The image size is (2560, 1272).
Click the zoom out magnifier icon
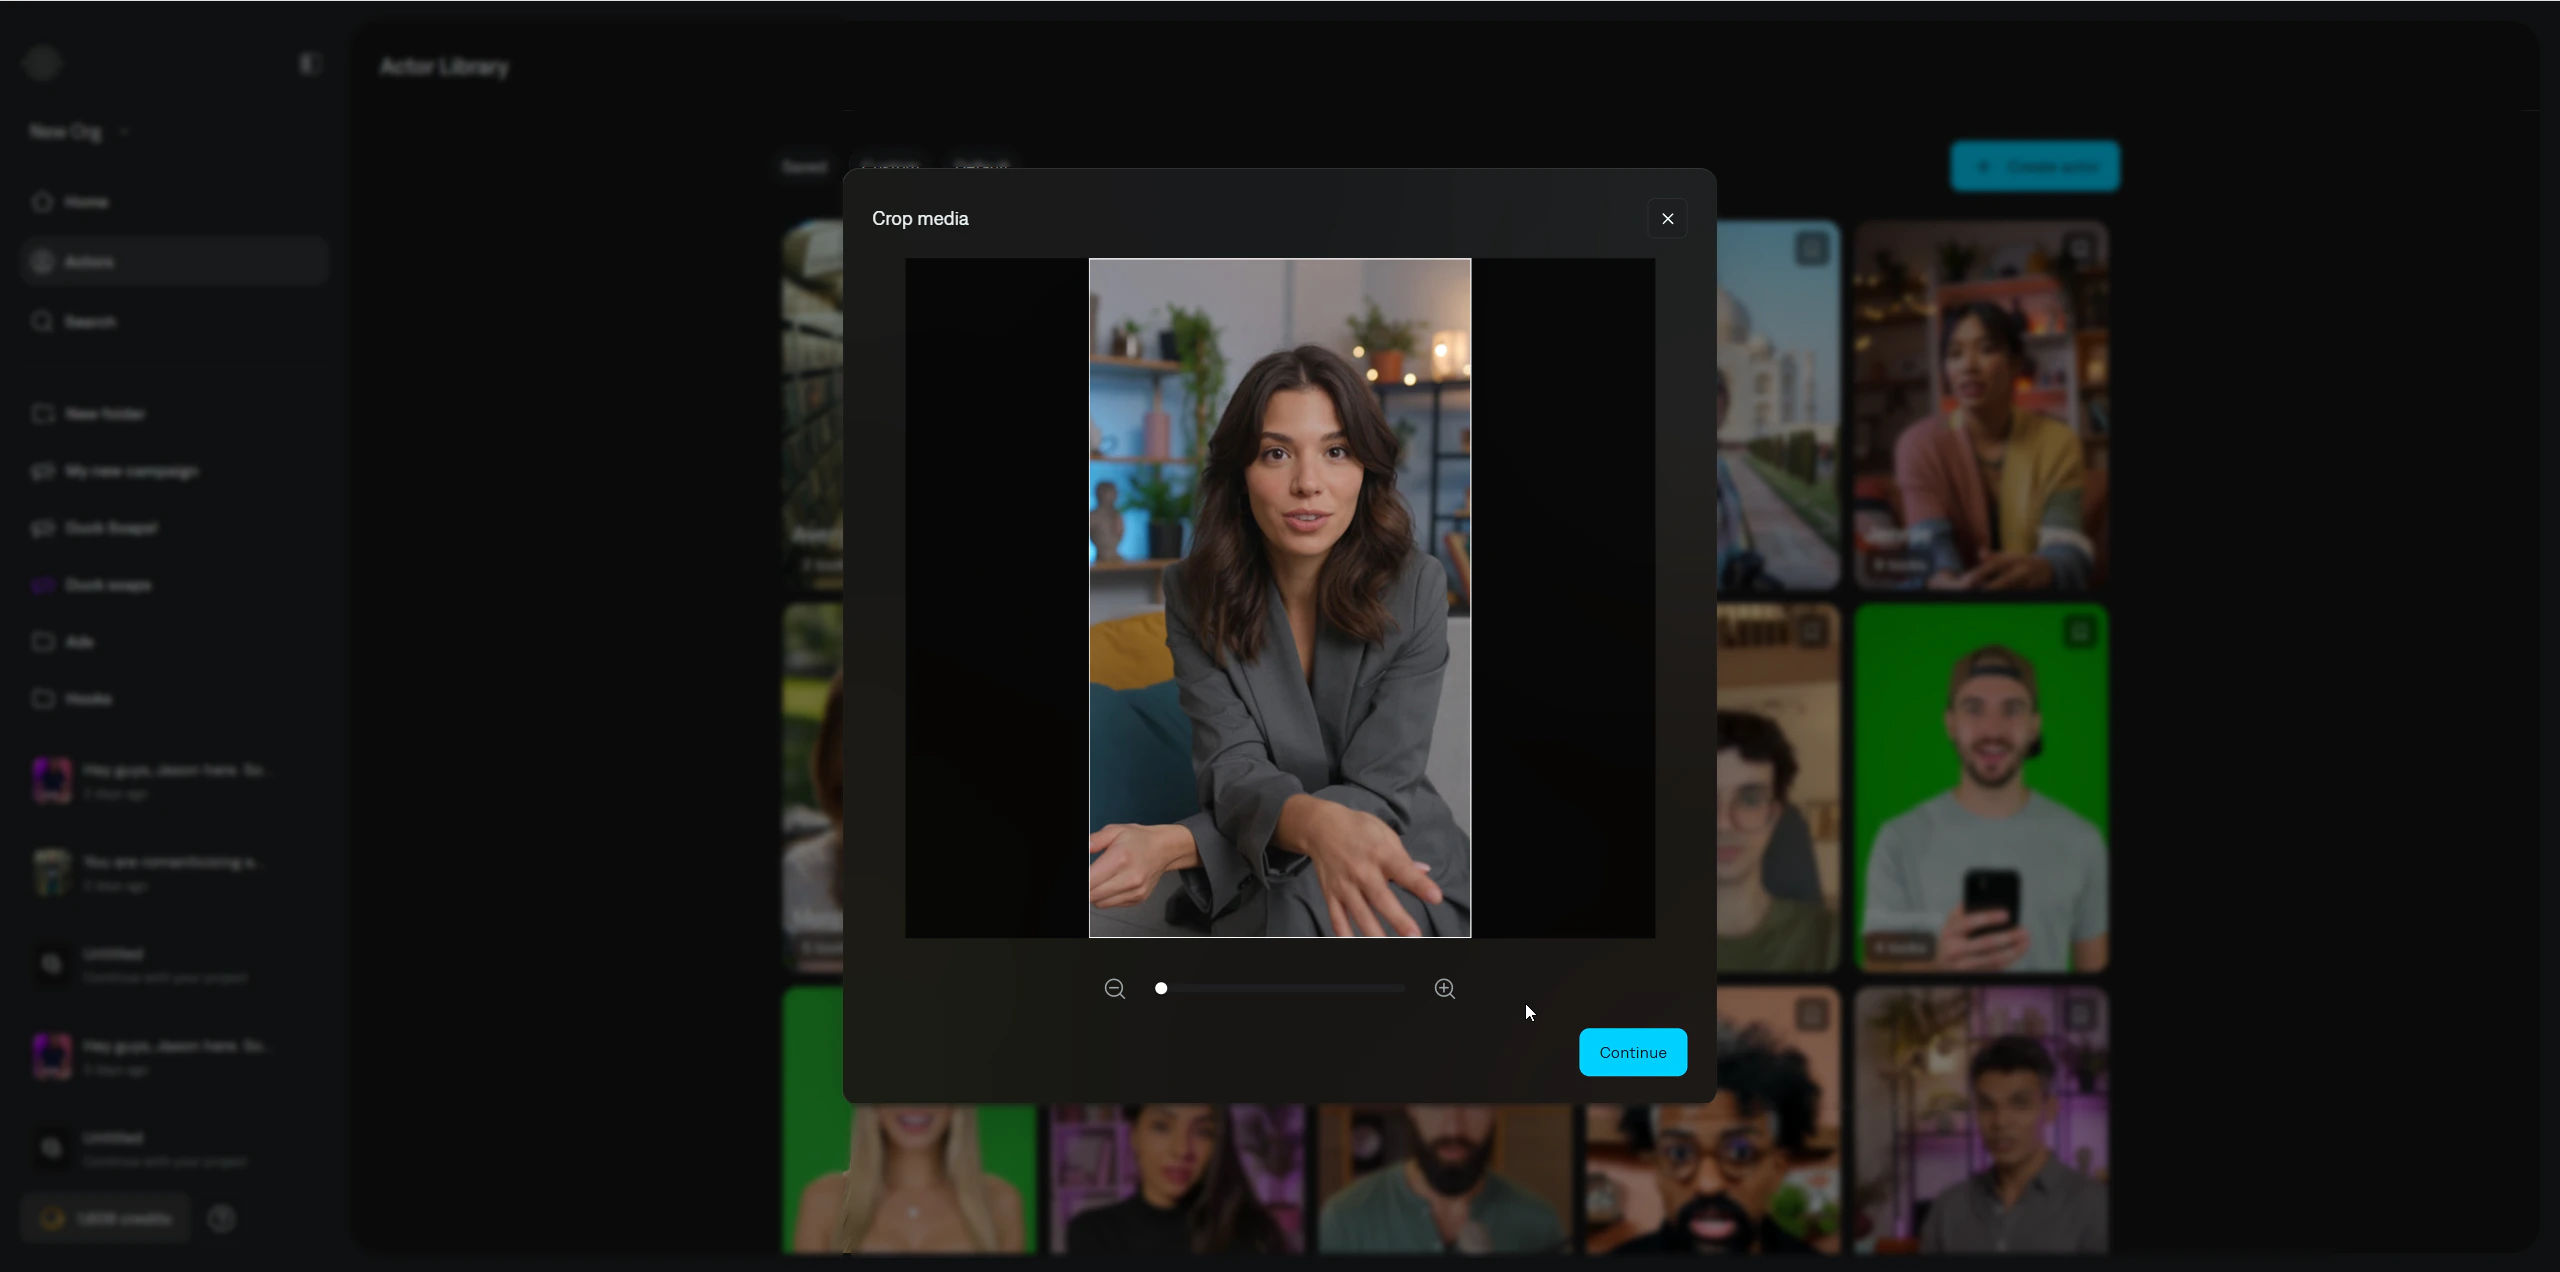point(1115,988)
